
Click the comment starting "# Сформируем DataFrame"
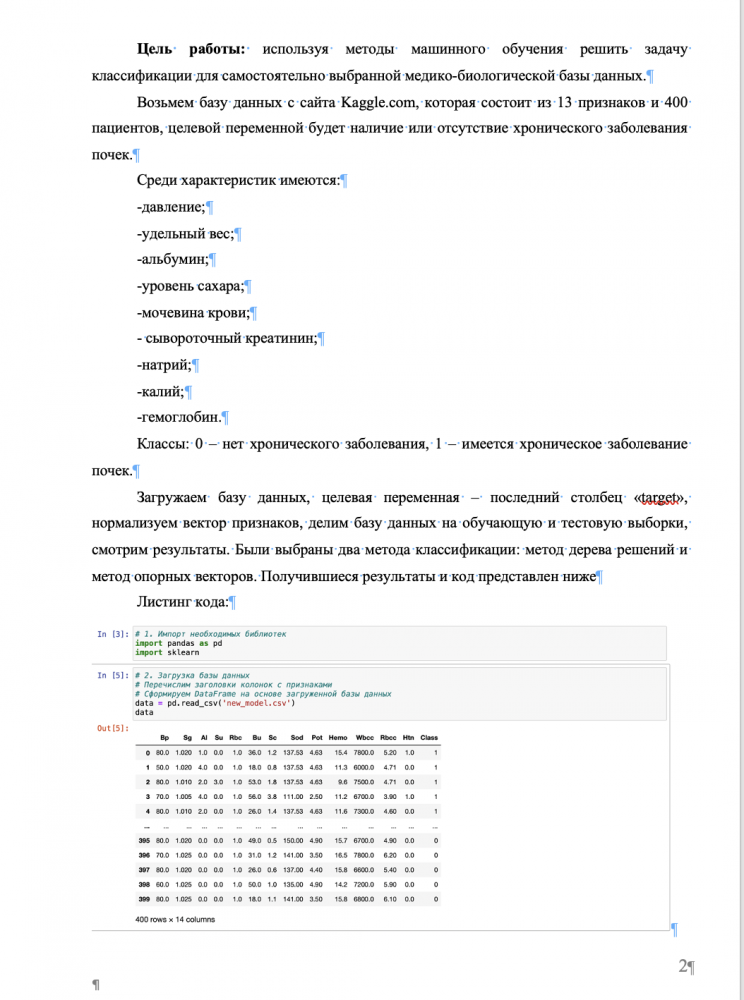click(x=263, y=694)
